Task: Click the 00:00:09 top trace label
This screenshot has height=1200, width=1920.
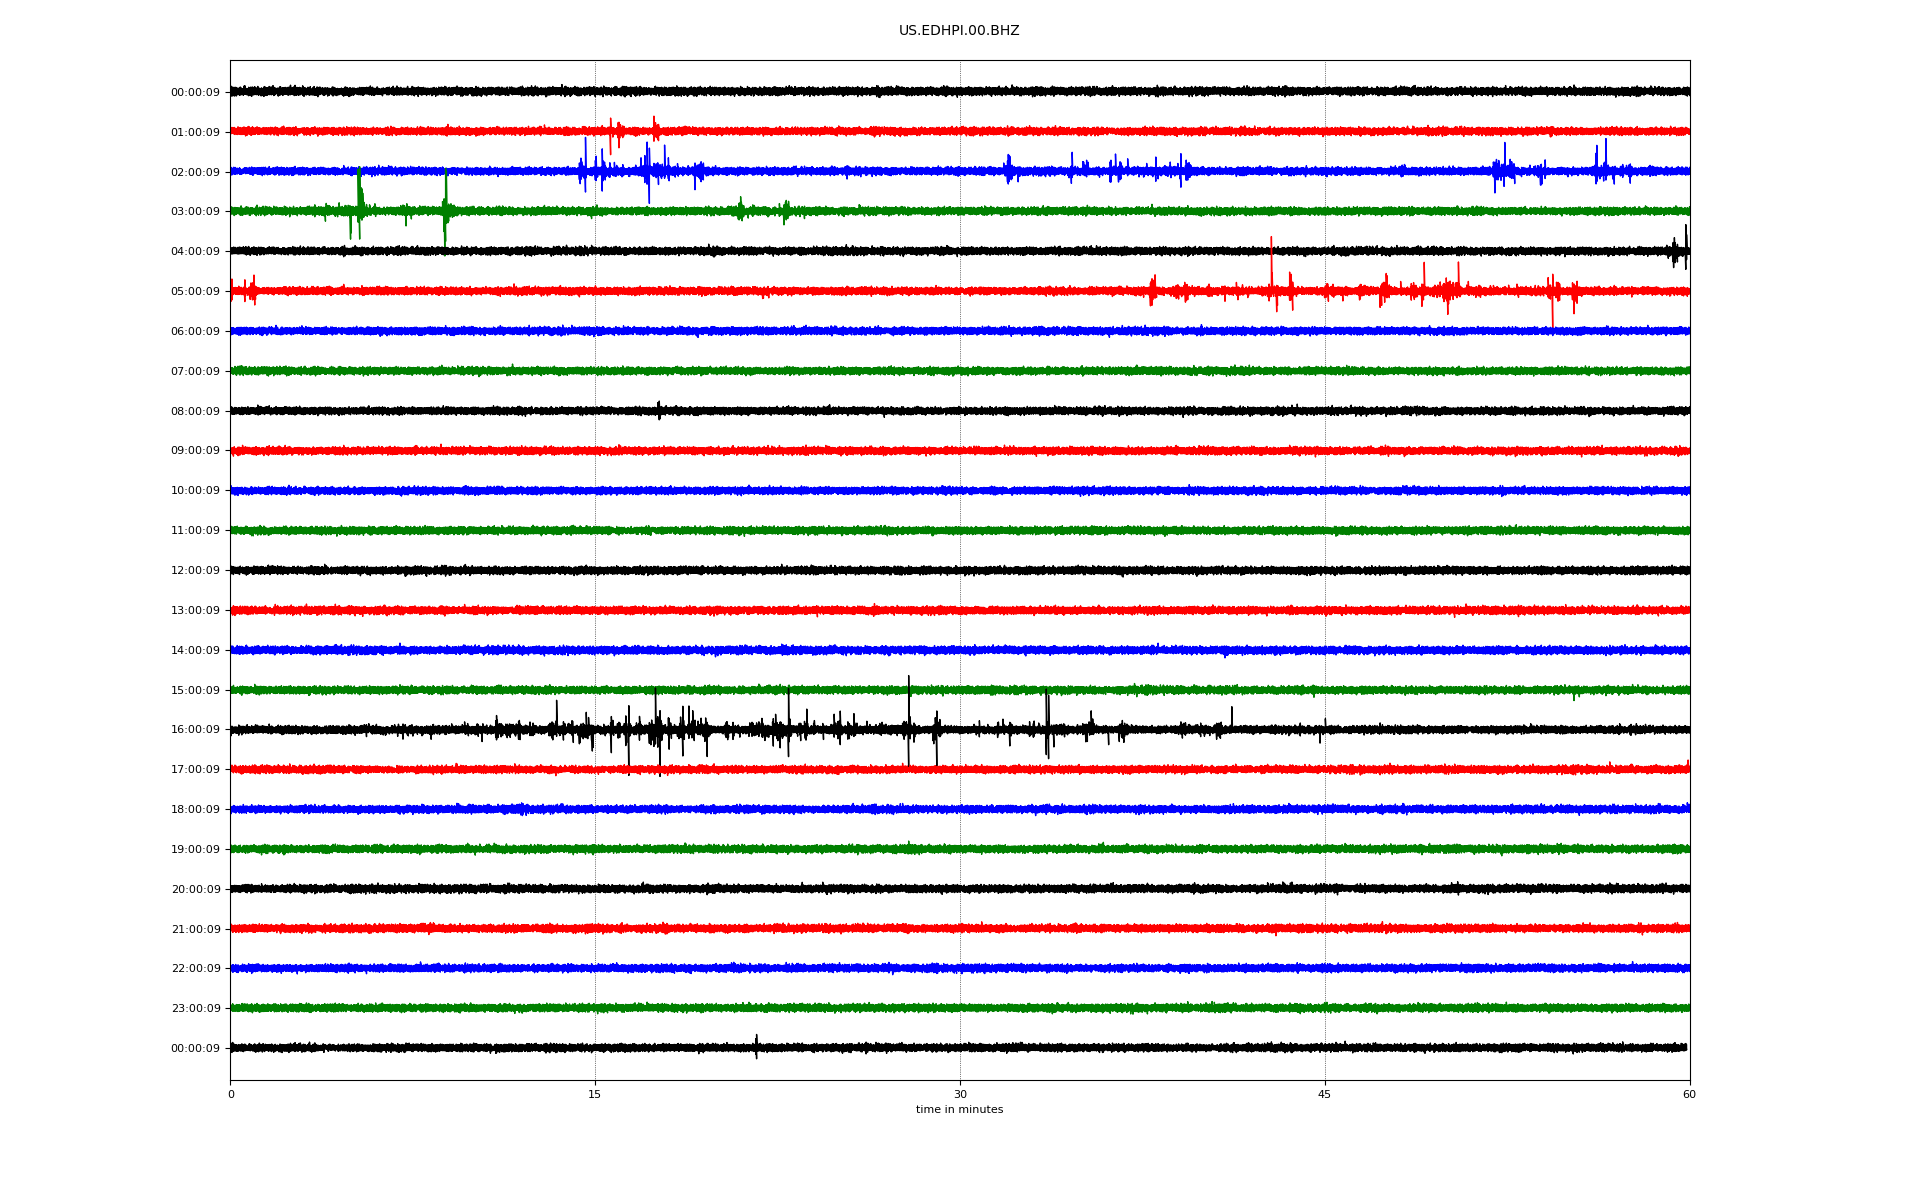Action: (195, 93)
